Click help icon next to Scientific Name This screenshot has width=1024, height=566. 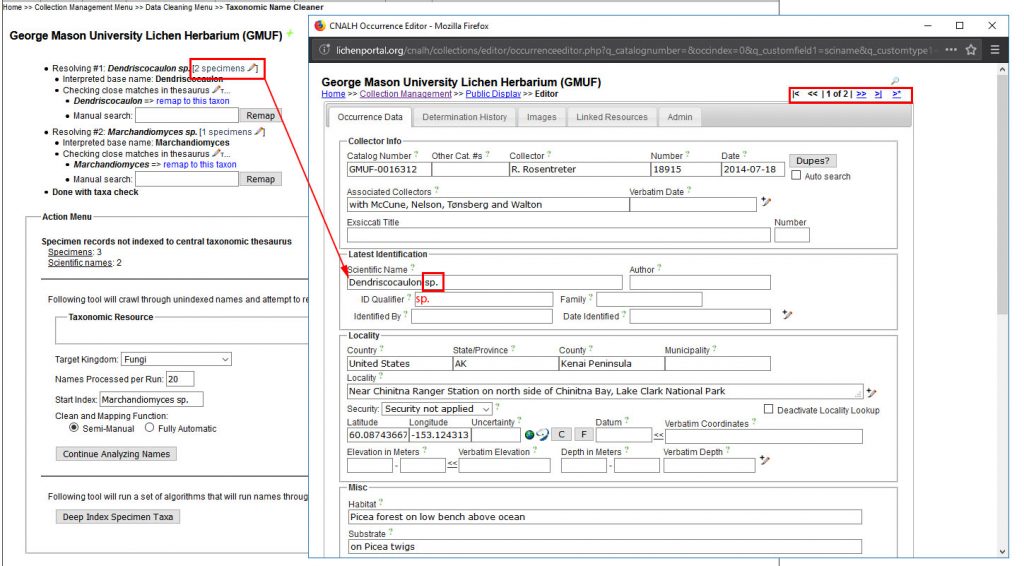tap(412, 268)
